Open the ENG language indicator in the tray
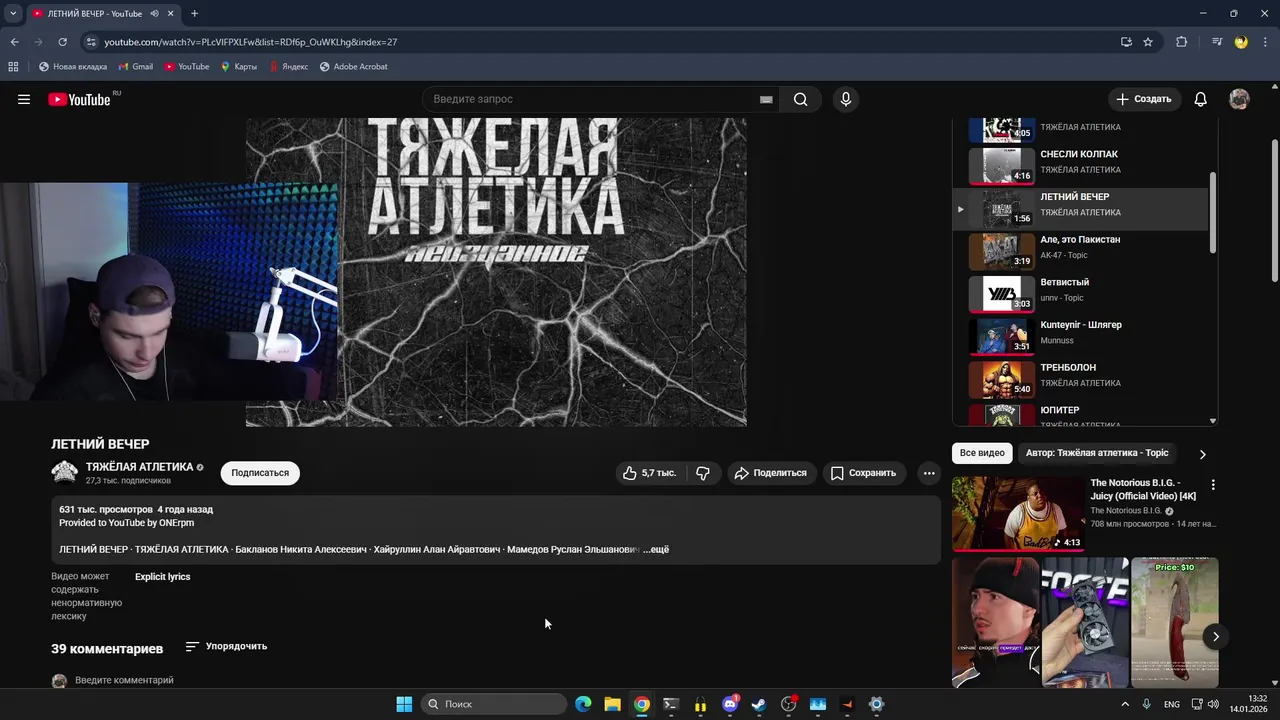Viewport: 1280px width, 720px height. coord(1172,704)
